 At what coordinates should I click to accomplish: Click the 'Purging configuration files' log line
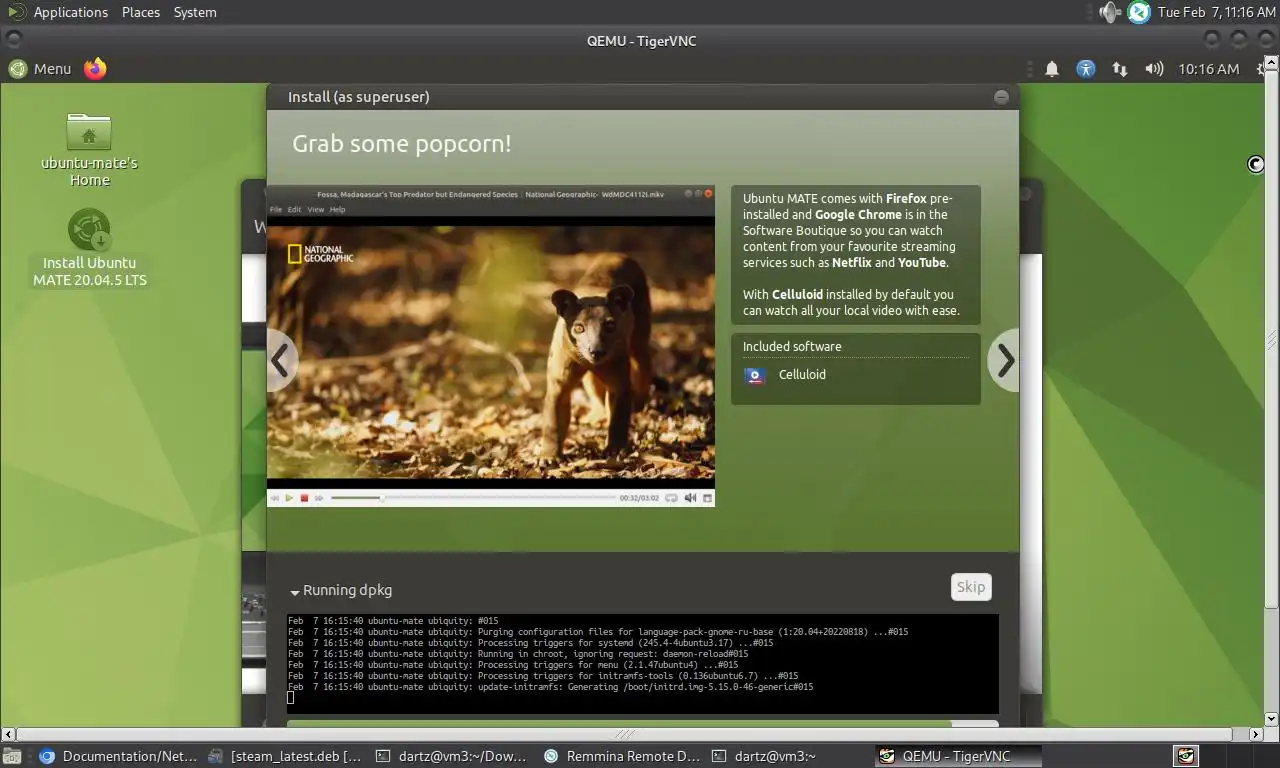[598, 632]
